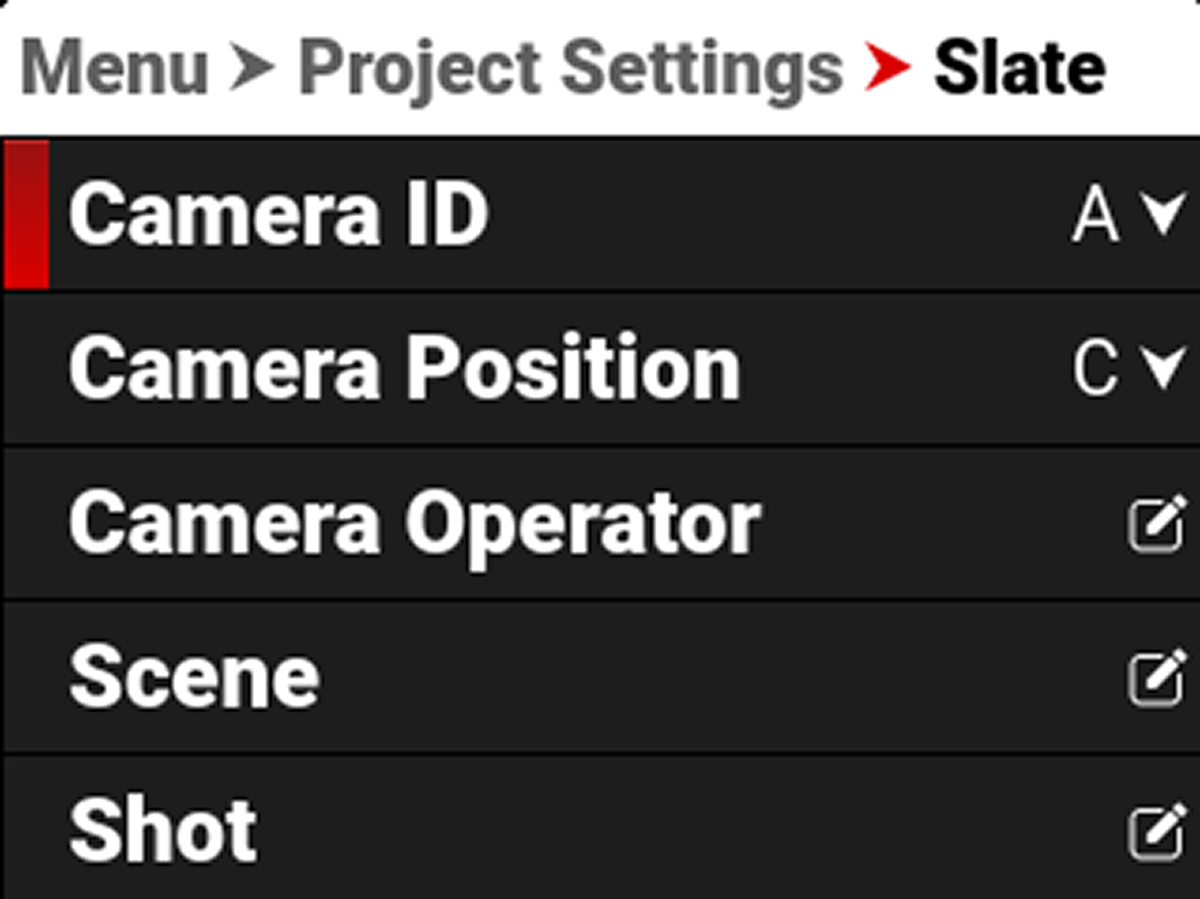Choose the Scene label text
The height and width of the screenshot is (899, 1200).
pyautogui.click(x=194, y=677)
